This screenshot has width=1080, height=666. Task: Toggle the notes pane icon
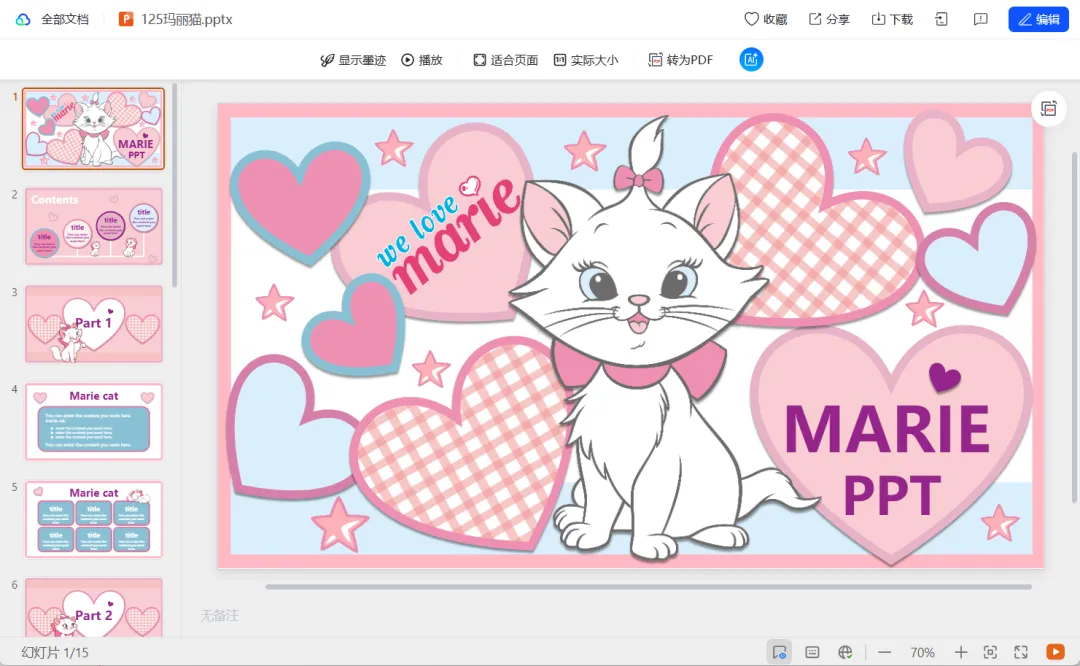[812, 652]
